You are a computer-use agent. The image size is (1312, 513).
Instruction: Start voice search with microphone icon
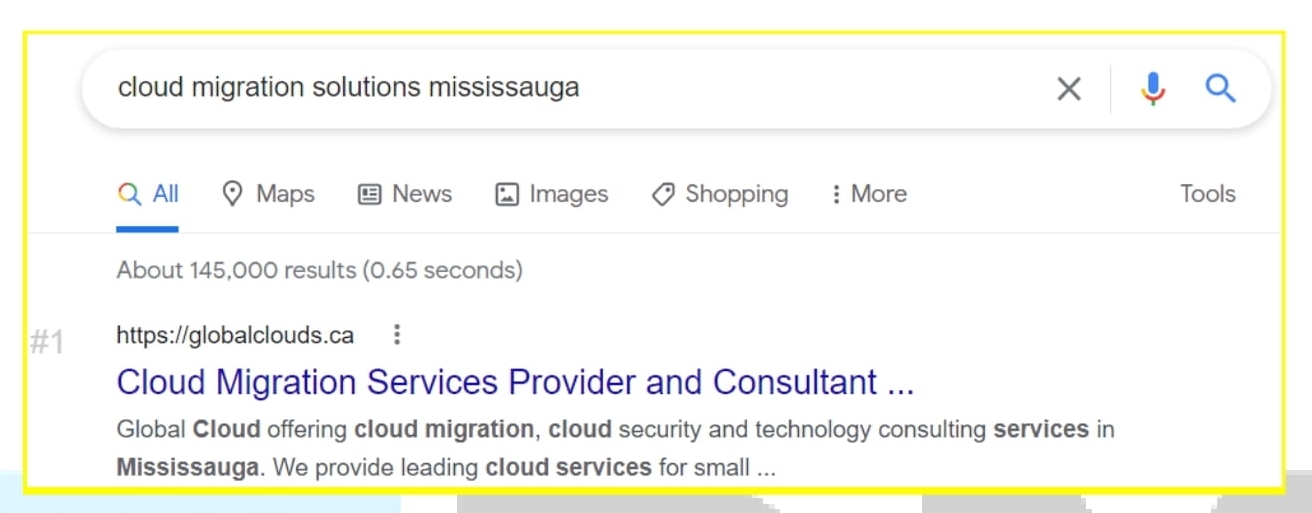[1153, 89]
